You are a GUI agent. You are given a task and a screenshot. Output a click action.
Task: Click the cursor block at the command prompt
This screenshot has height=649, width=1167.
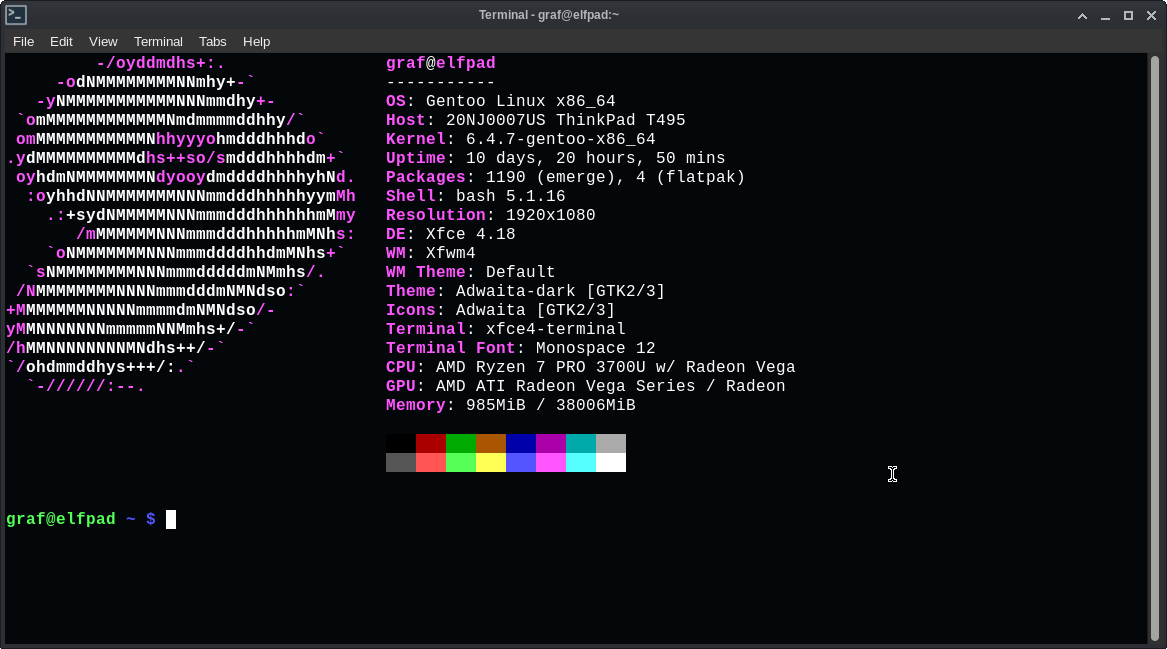[171, 519]
